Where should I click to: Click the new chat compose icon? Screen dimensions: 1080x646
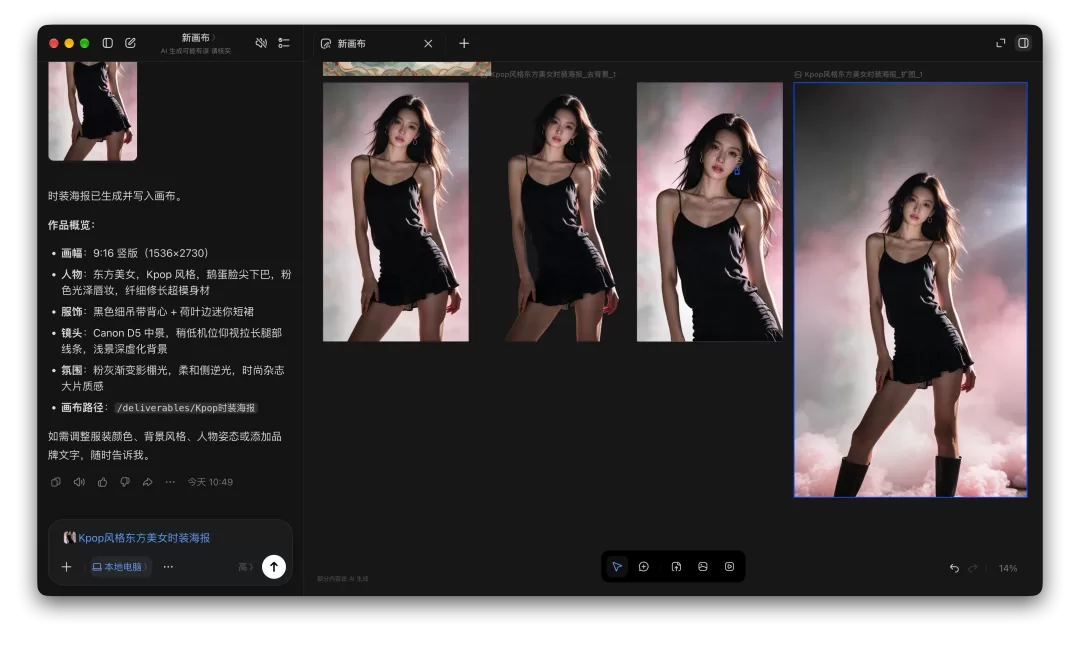coord(130,43)
